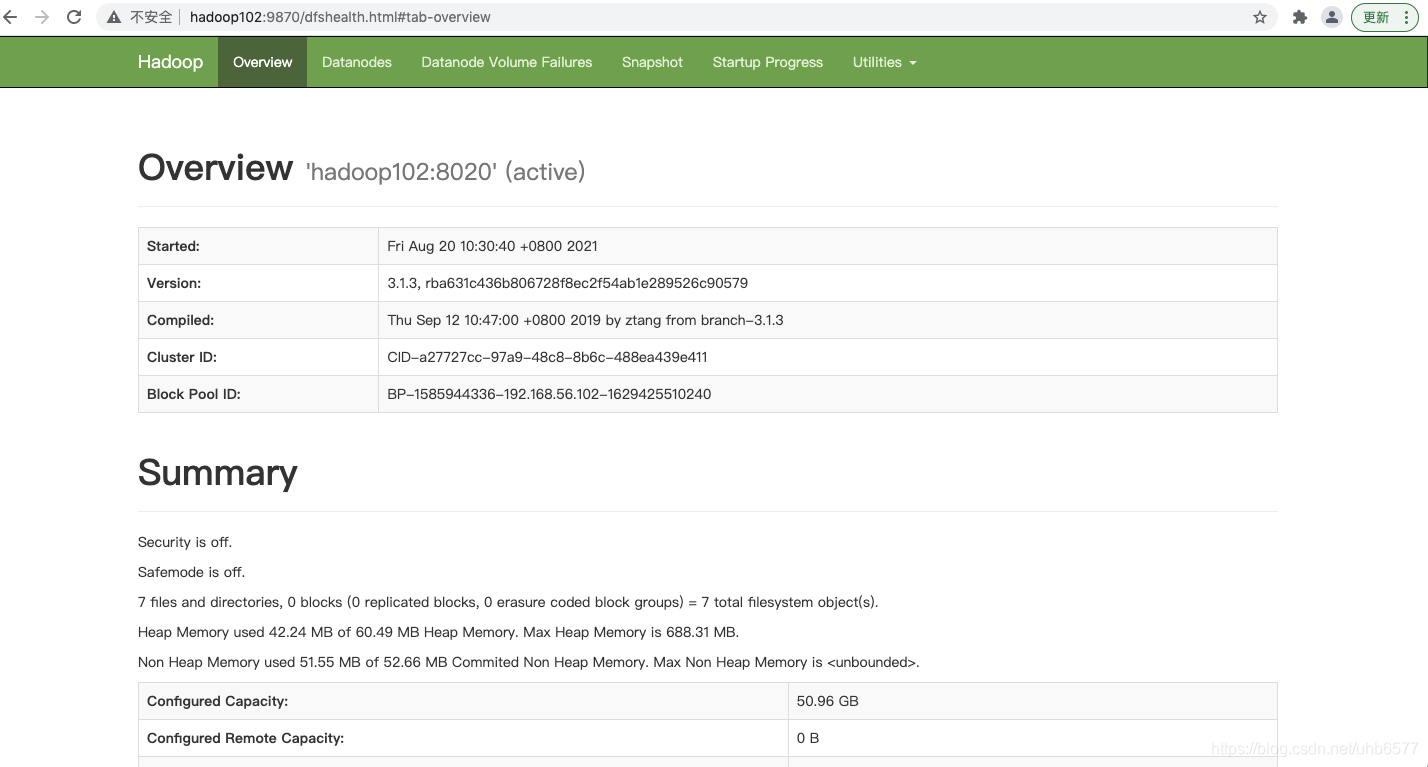The width and height of the screenshot is (1428, 767).
Task: Select the Started date 'Fri Aug 20 10:30:40' value
Action: (492, 246)
